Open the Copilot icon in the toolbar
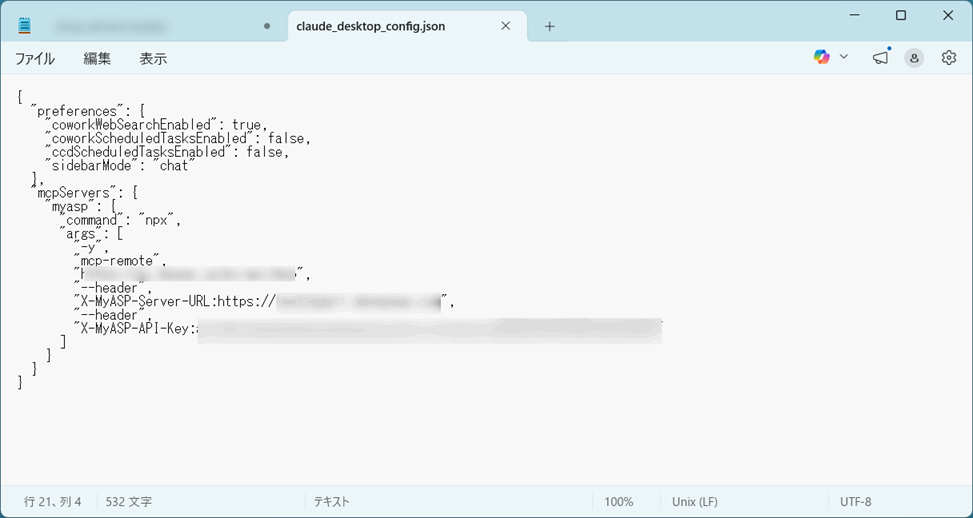 point(821,58)
